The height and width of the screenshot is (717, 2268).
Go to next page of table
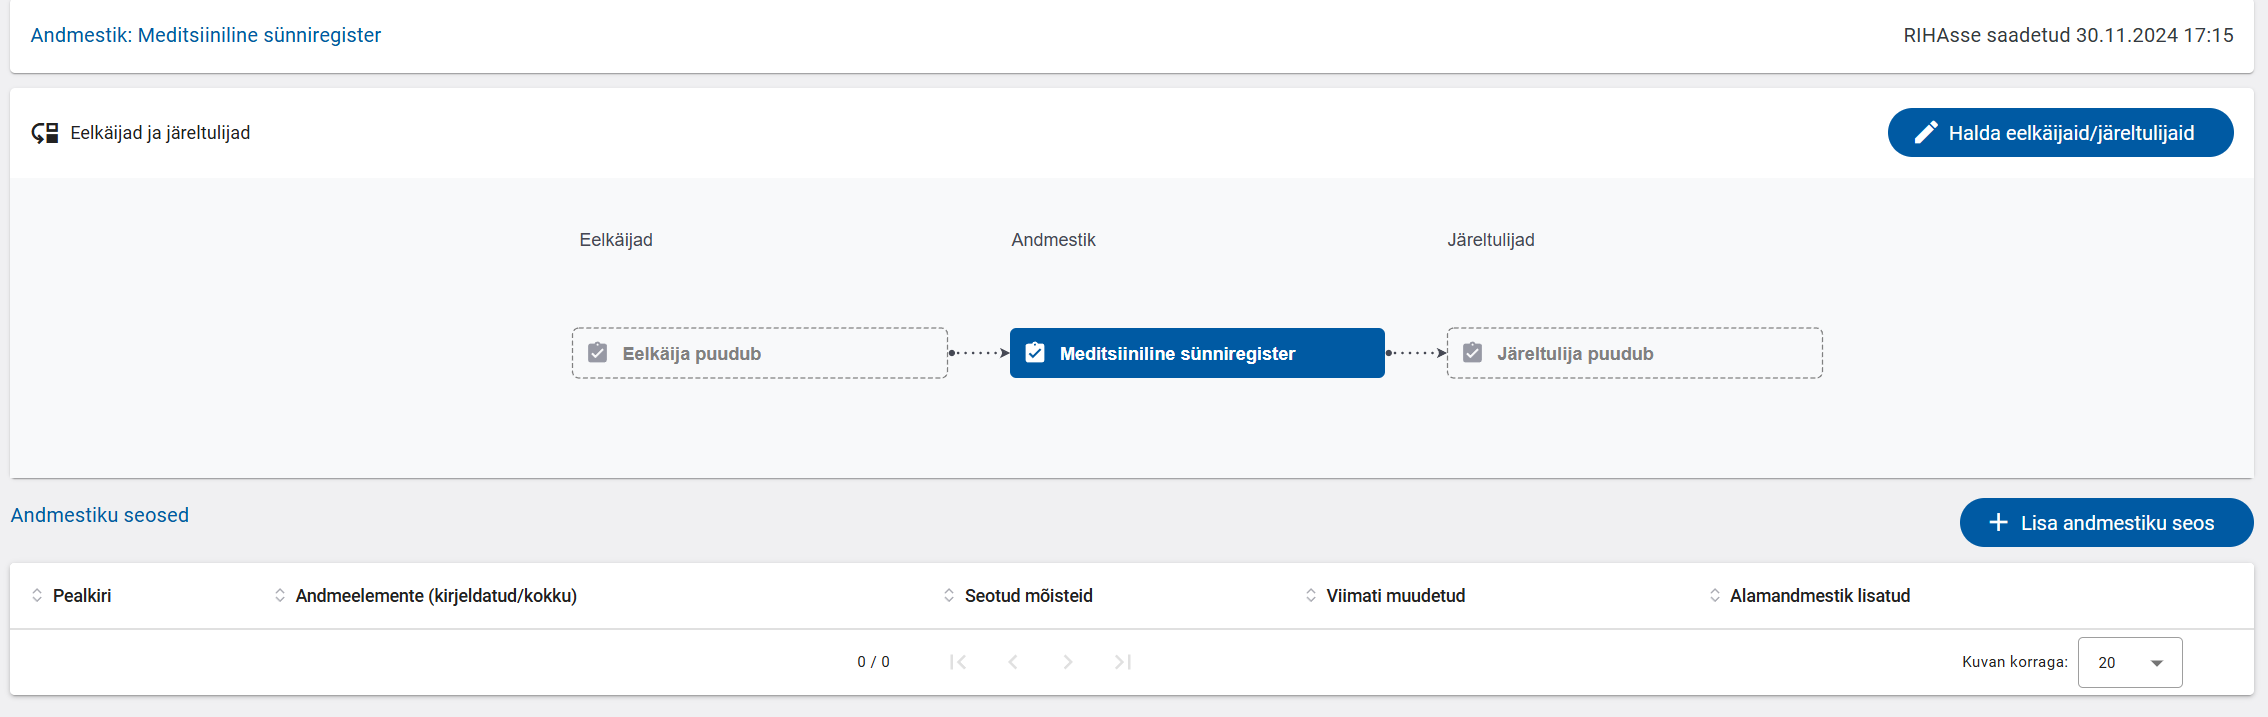point(1068,662)
